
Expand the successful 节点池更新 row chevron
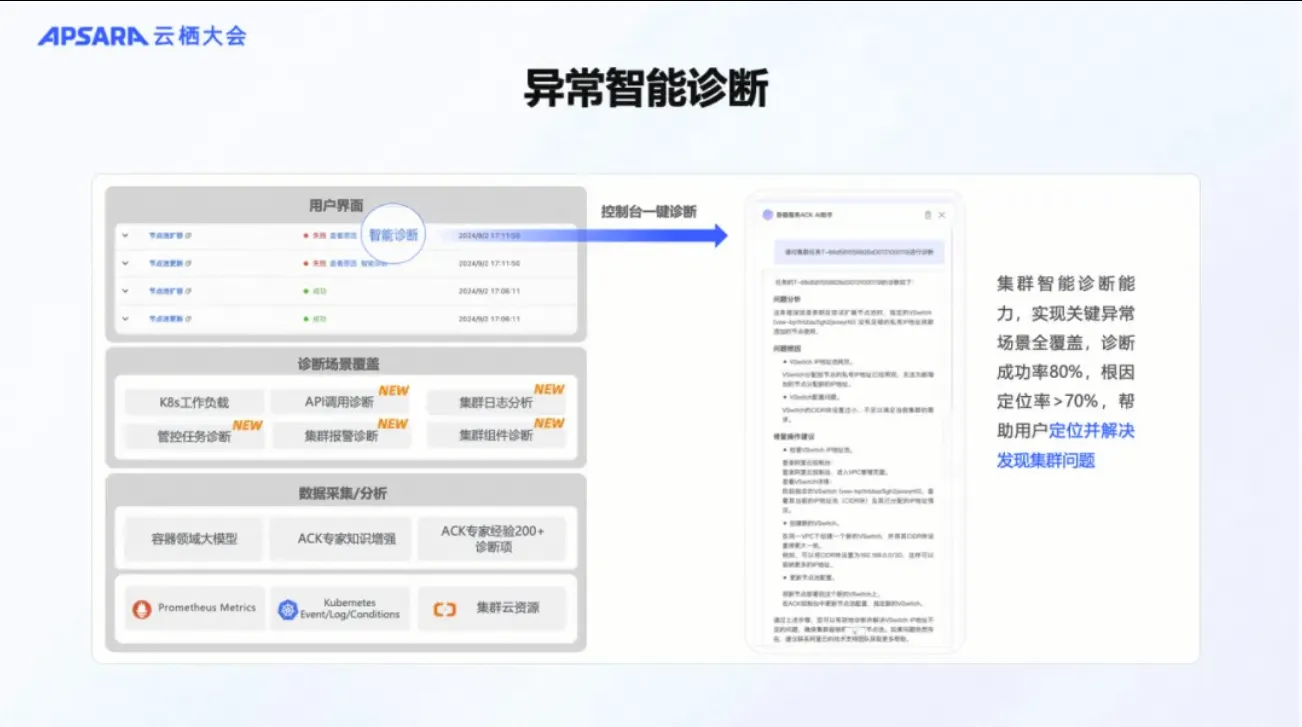pos(125,319)
